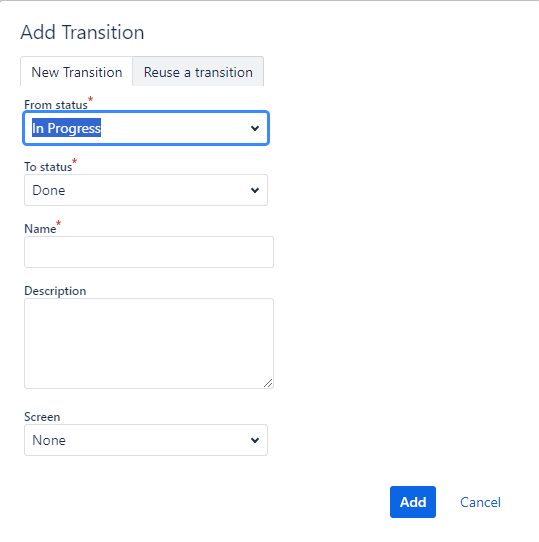The image size is (539, 542).
Task: Open the Reuse a transition tab
Action: 198,72
